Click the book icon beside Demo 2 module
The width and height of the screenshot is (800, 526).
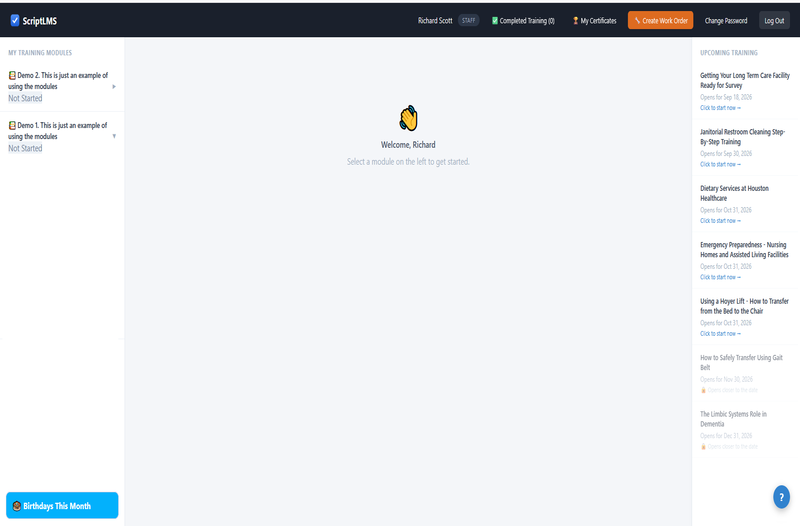click(x=12, y=76)
